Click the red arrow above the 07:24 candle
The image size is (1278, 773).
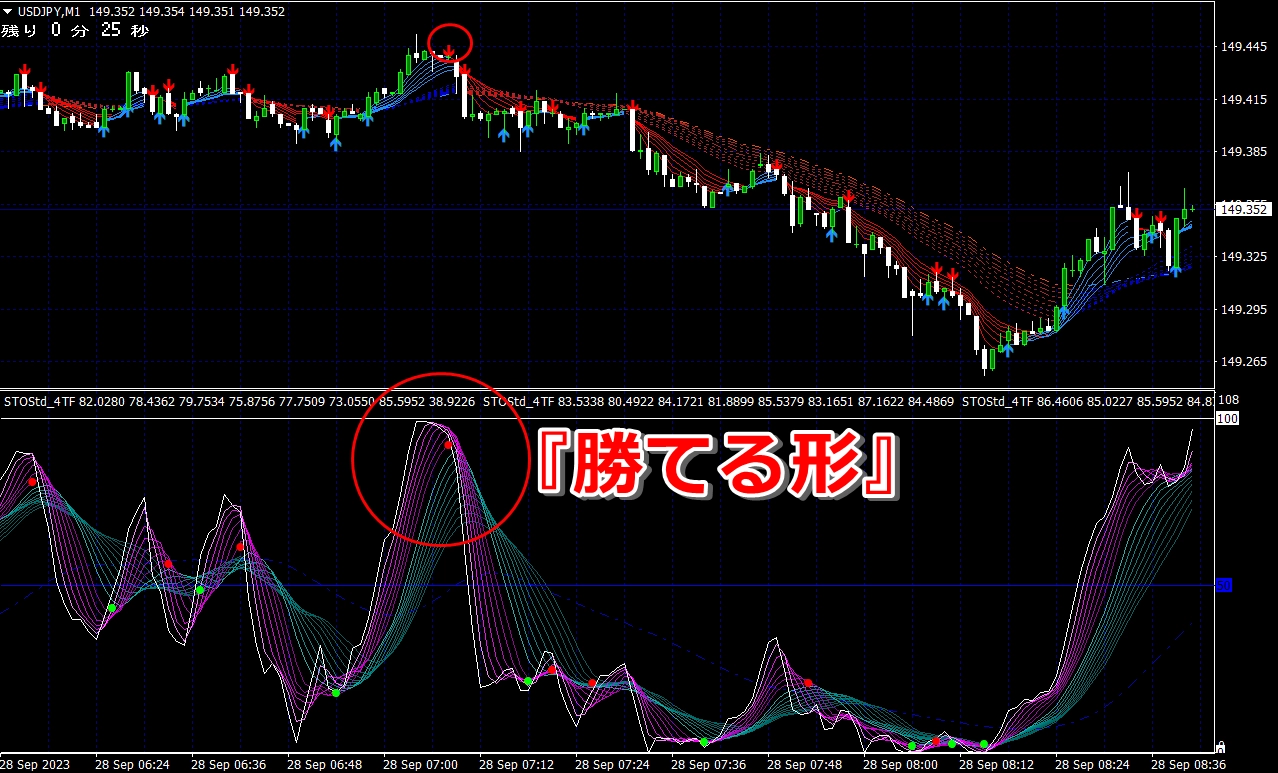pyautogui.click(x=633, y=104)
